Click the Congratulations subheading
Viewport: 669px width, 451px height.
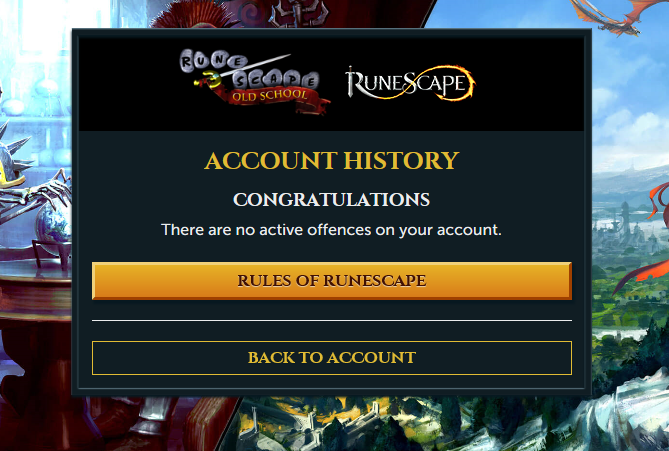click(x=332, y=200)
